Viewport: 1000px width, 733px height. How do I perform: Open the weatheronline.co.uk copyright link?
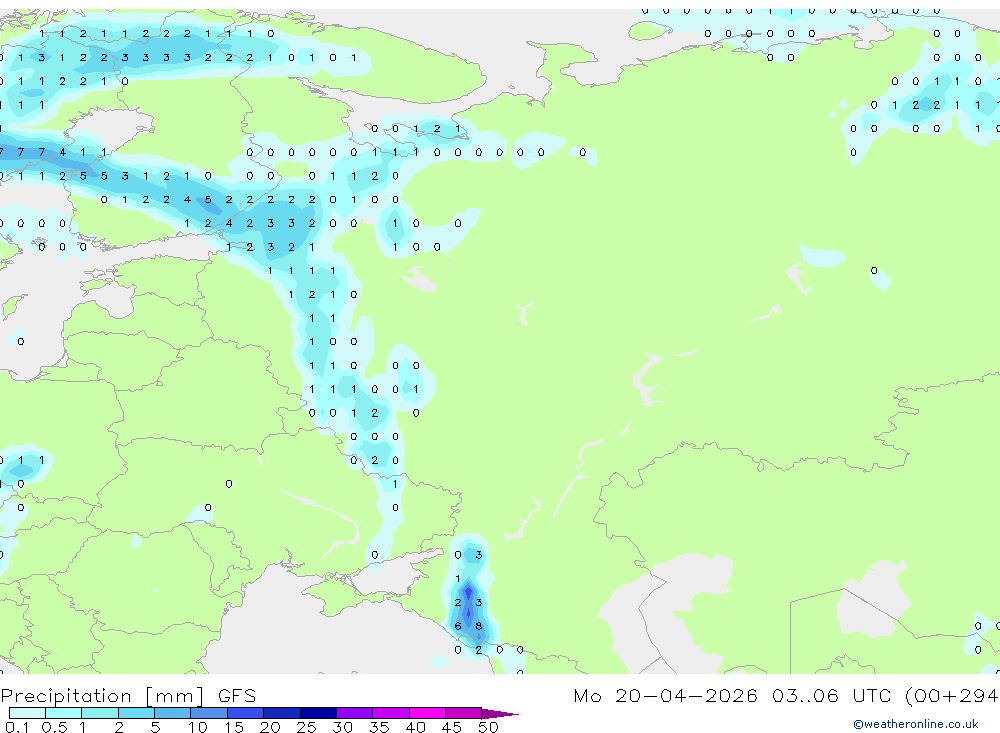click(x=916, y=724)
